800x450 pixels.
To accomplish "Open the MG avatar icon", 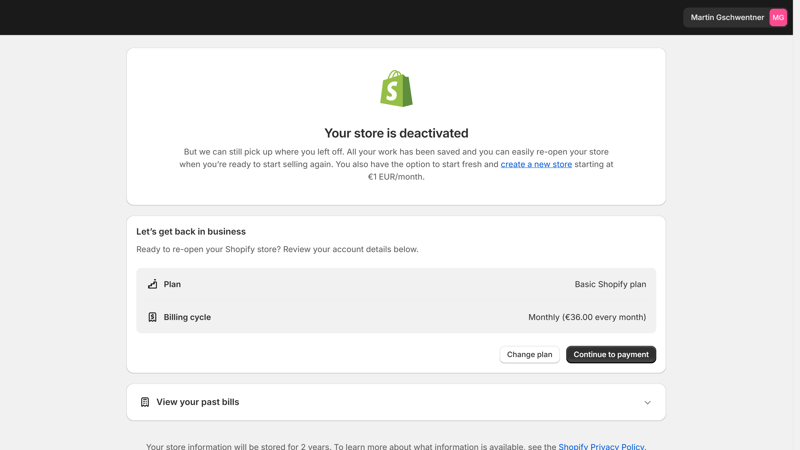I will pyautogui.click(x=778, y=17).
